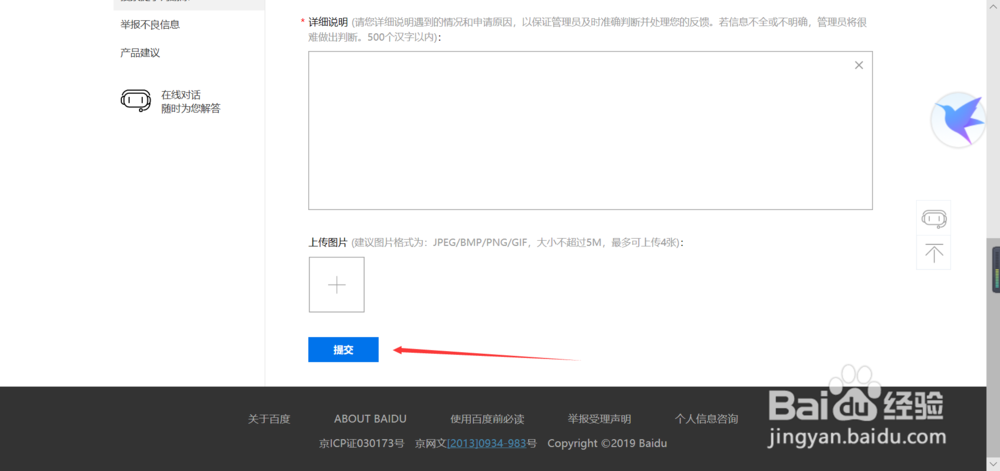Image resolution: width=1000 pixels, height=471 pixels.
Task: Open 产品建议 in the sidebar
Action: tap(140, 52)
